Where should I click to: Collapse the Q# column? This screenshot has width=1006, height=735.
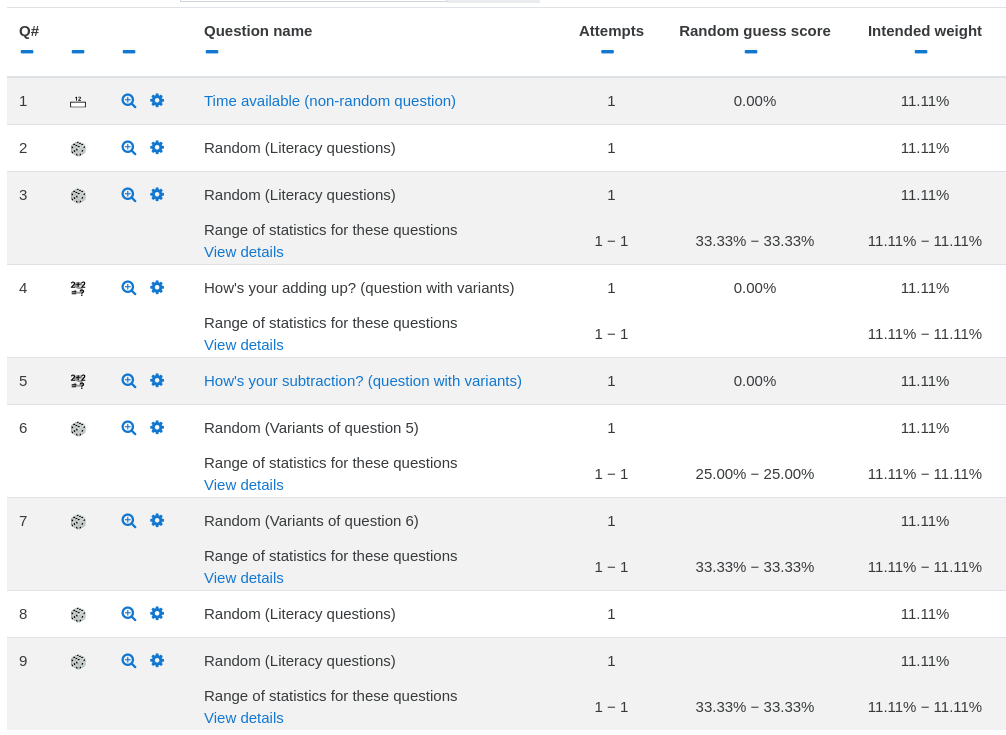pos(27,52)
